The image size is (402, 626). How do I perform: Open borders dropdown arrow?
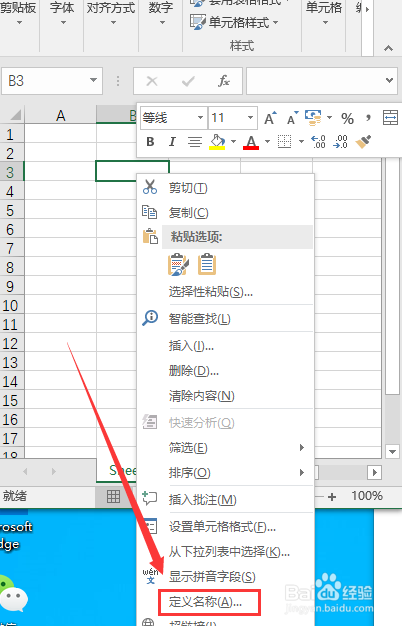[301, 141]
